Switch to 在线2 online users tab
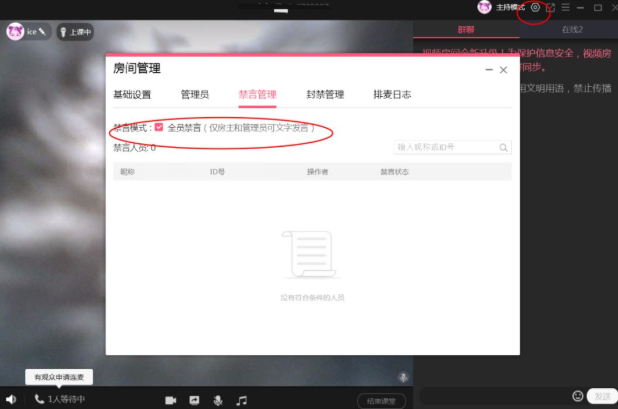Viewport: 618px width, 409px height. (x=572, y=30)
